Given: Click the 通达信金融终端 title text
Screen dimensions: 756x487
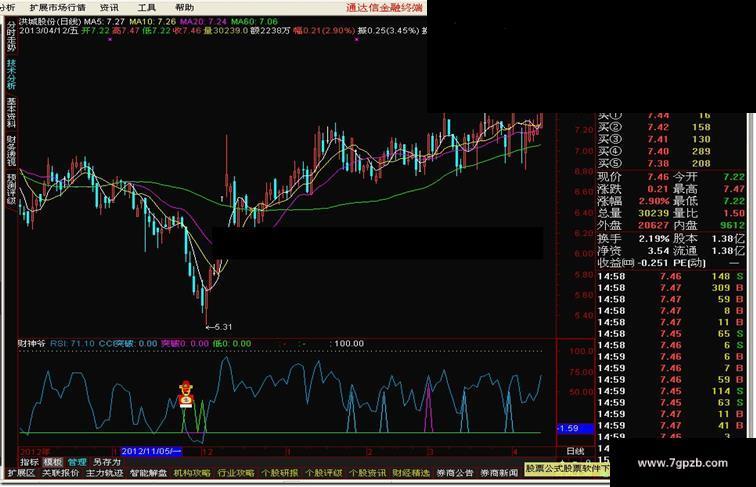Looking at the screenshot, I should (384, 7).
